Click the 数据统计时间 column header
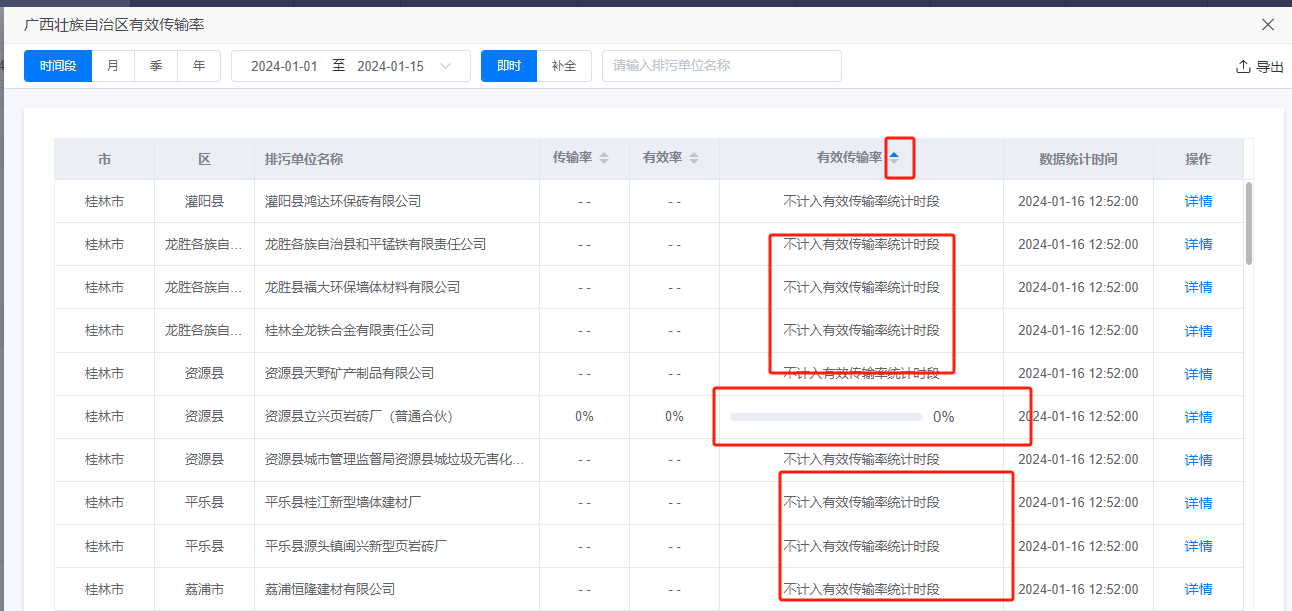This screenshot has height=611, width=1292. (x=1078, y=159)
